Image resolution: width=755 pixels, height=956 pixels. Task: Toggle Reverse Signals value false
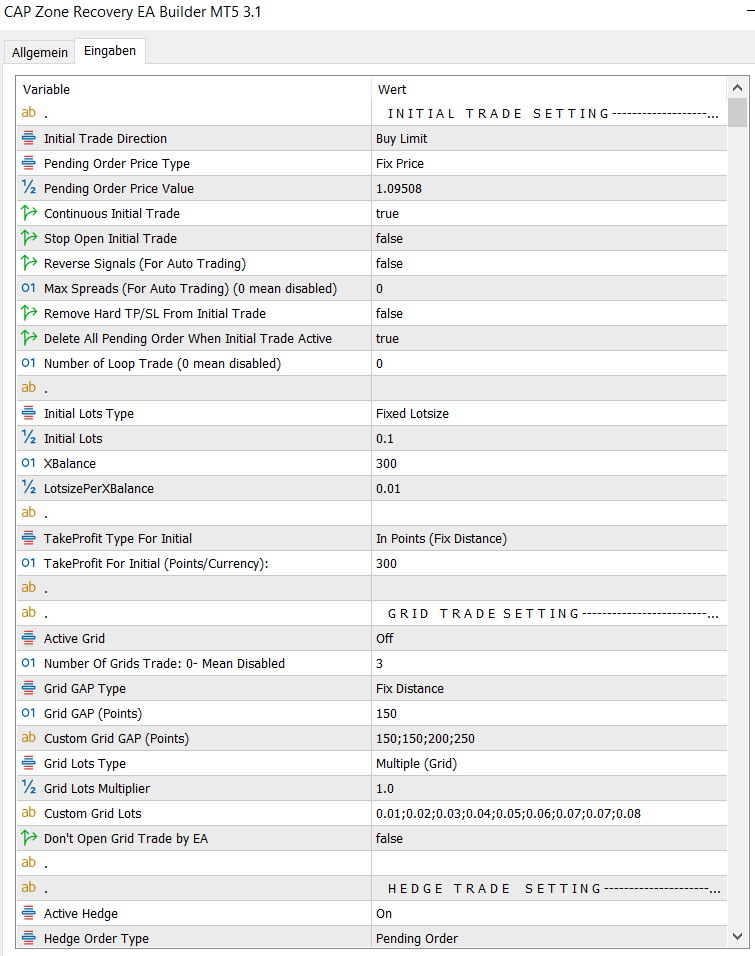[549, 263]
